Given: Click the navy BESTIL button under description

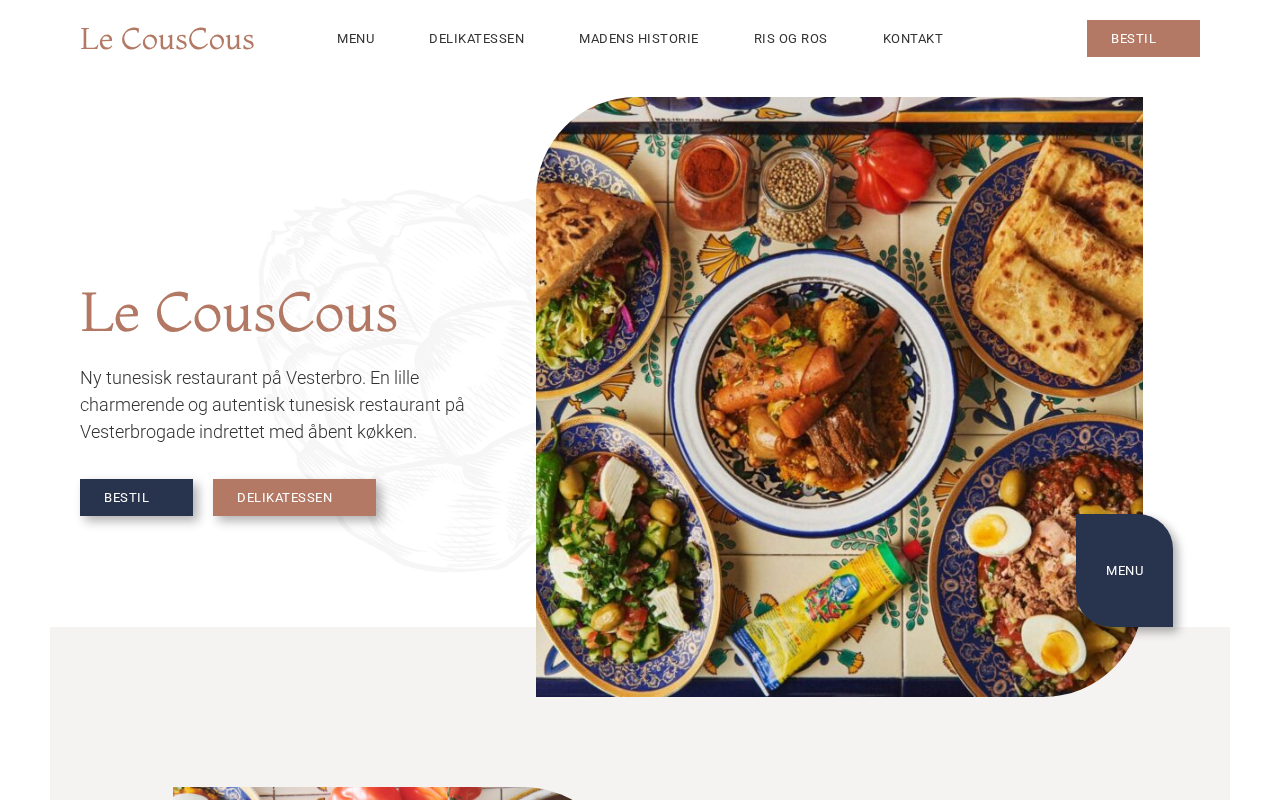Looking at the screenshot, I should pos(136,497).
